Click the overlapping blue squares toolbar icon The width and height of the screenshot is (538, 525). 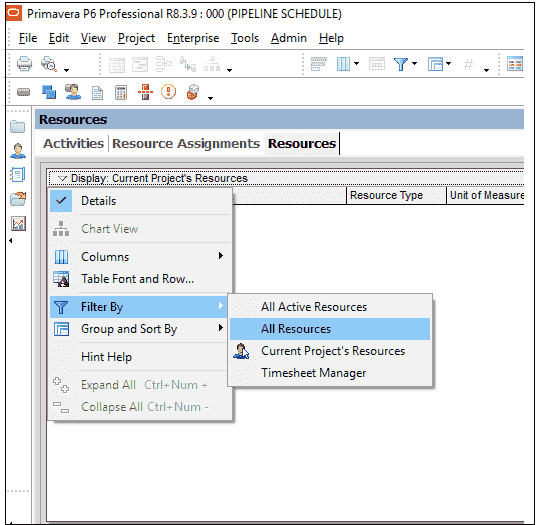(48, 92)
